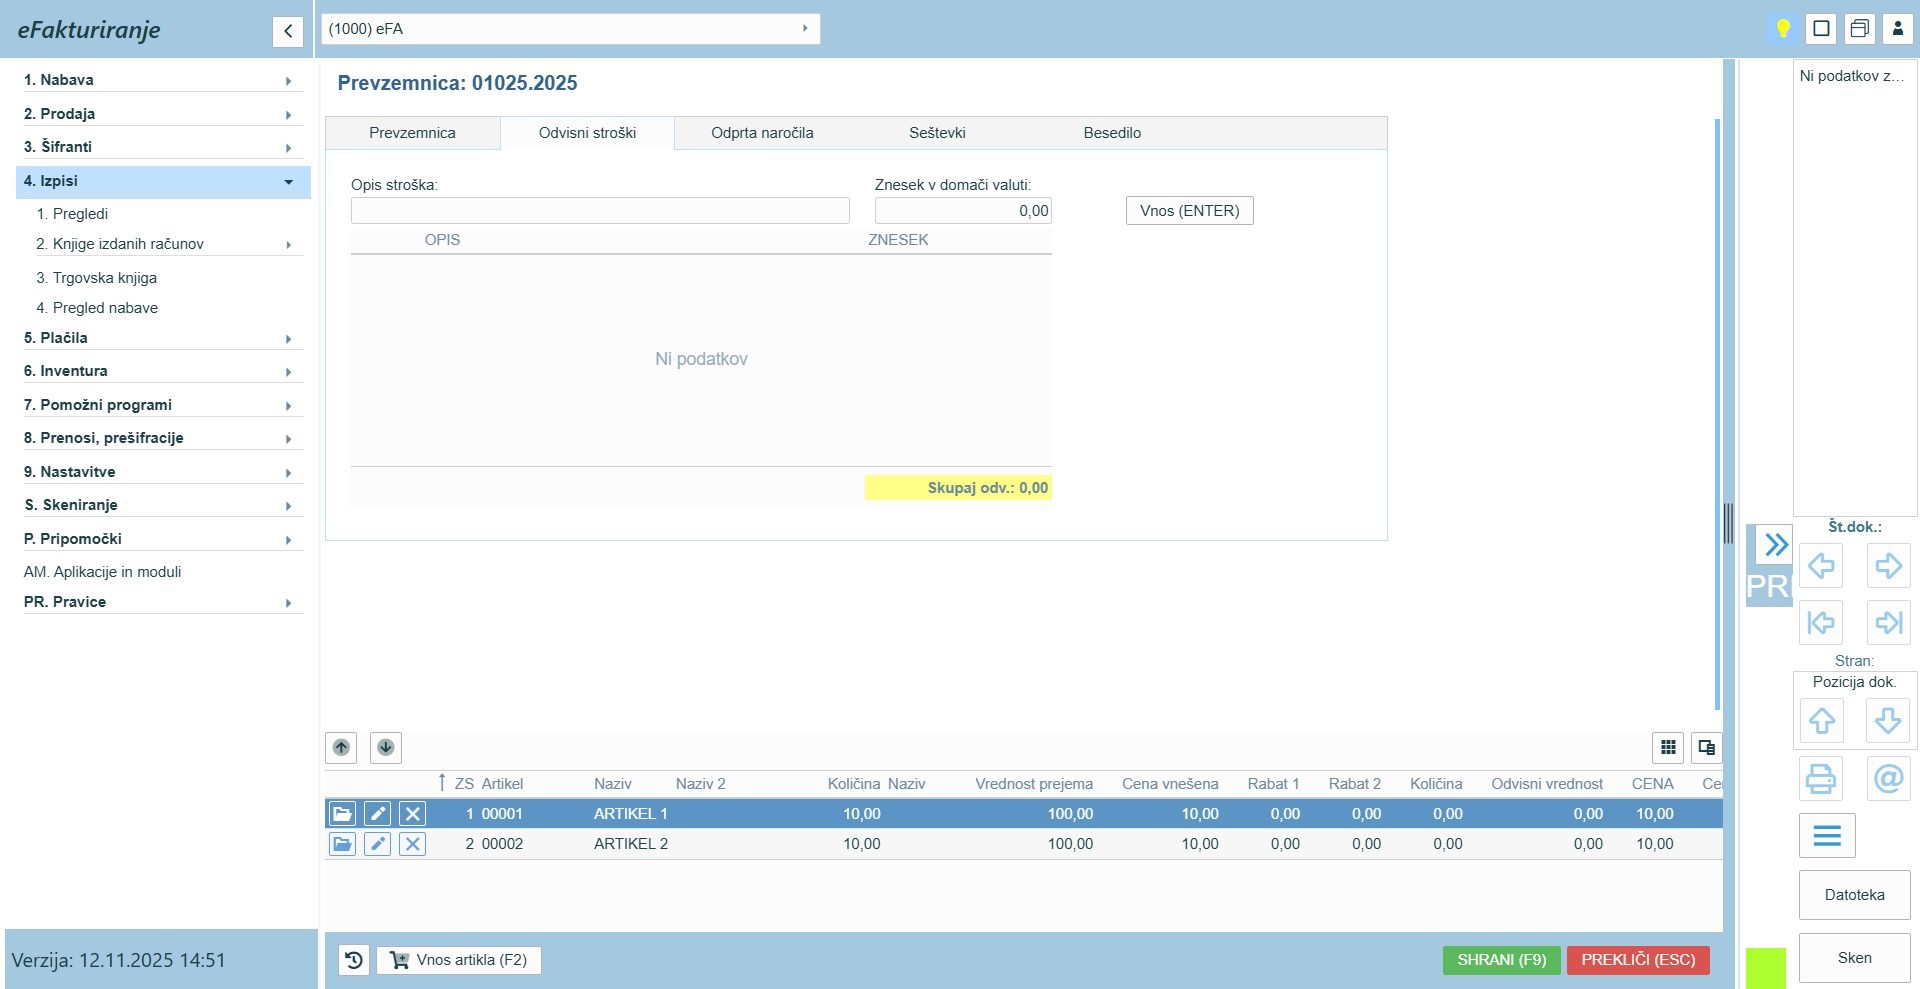Open ARTIKEL 2 row folder icon
This screenshot has height=989, width=1920.
point(342,844)
